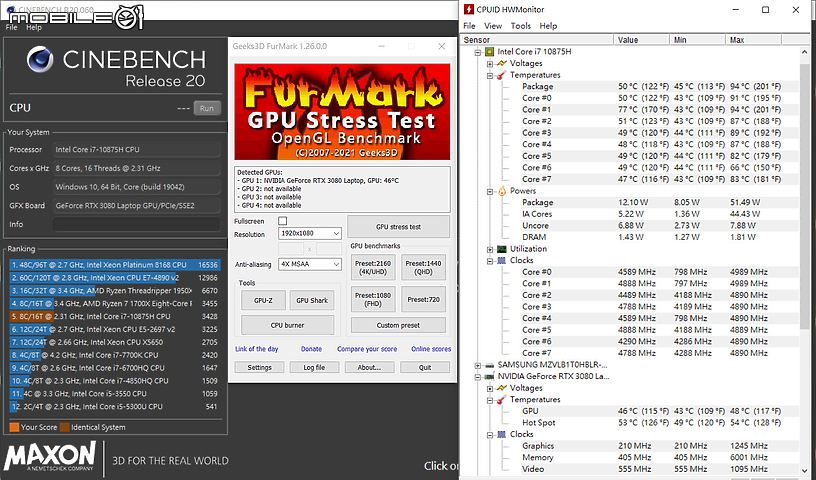The width and height of the screenshot is (816, 480).
Task: Launch GPU Shark from FurMark Tools
Action: coord(312,300)
